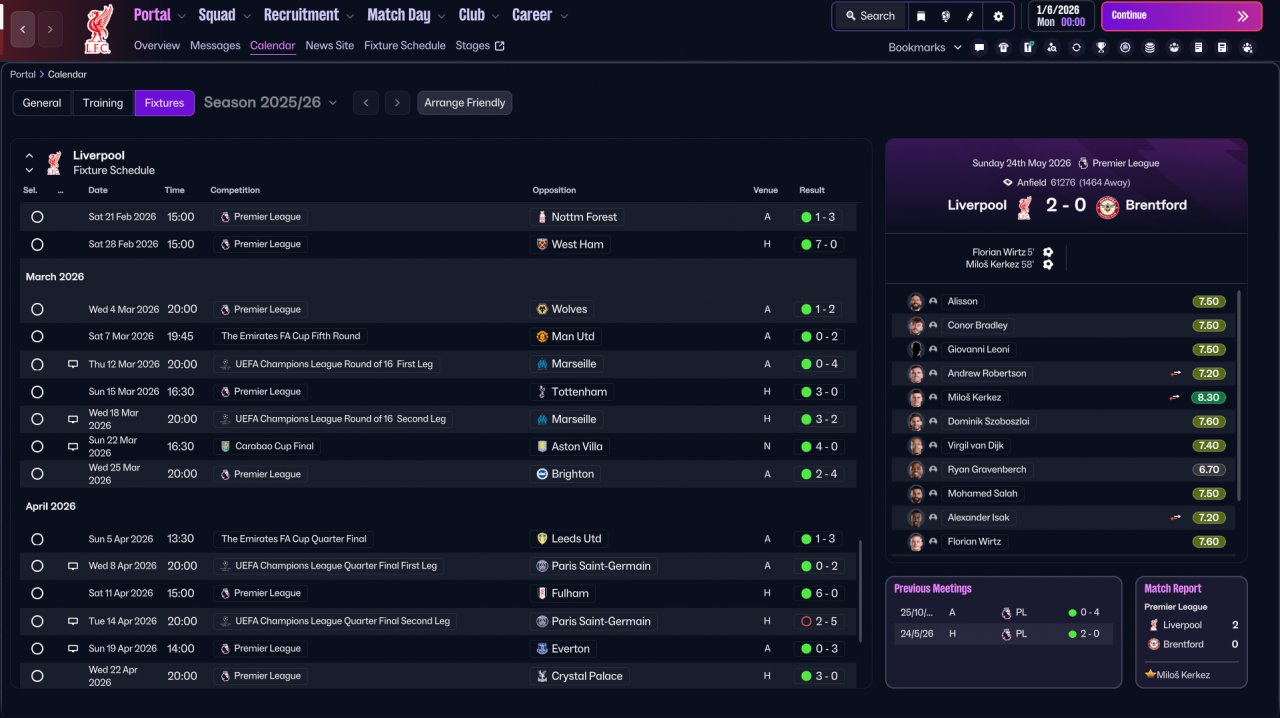Click the TV icon on Everton fixture row

click(x=73, y=649)
